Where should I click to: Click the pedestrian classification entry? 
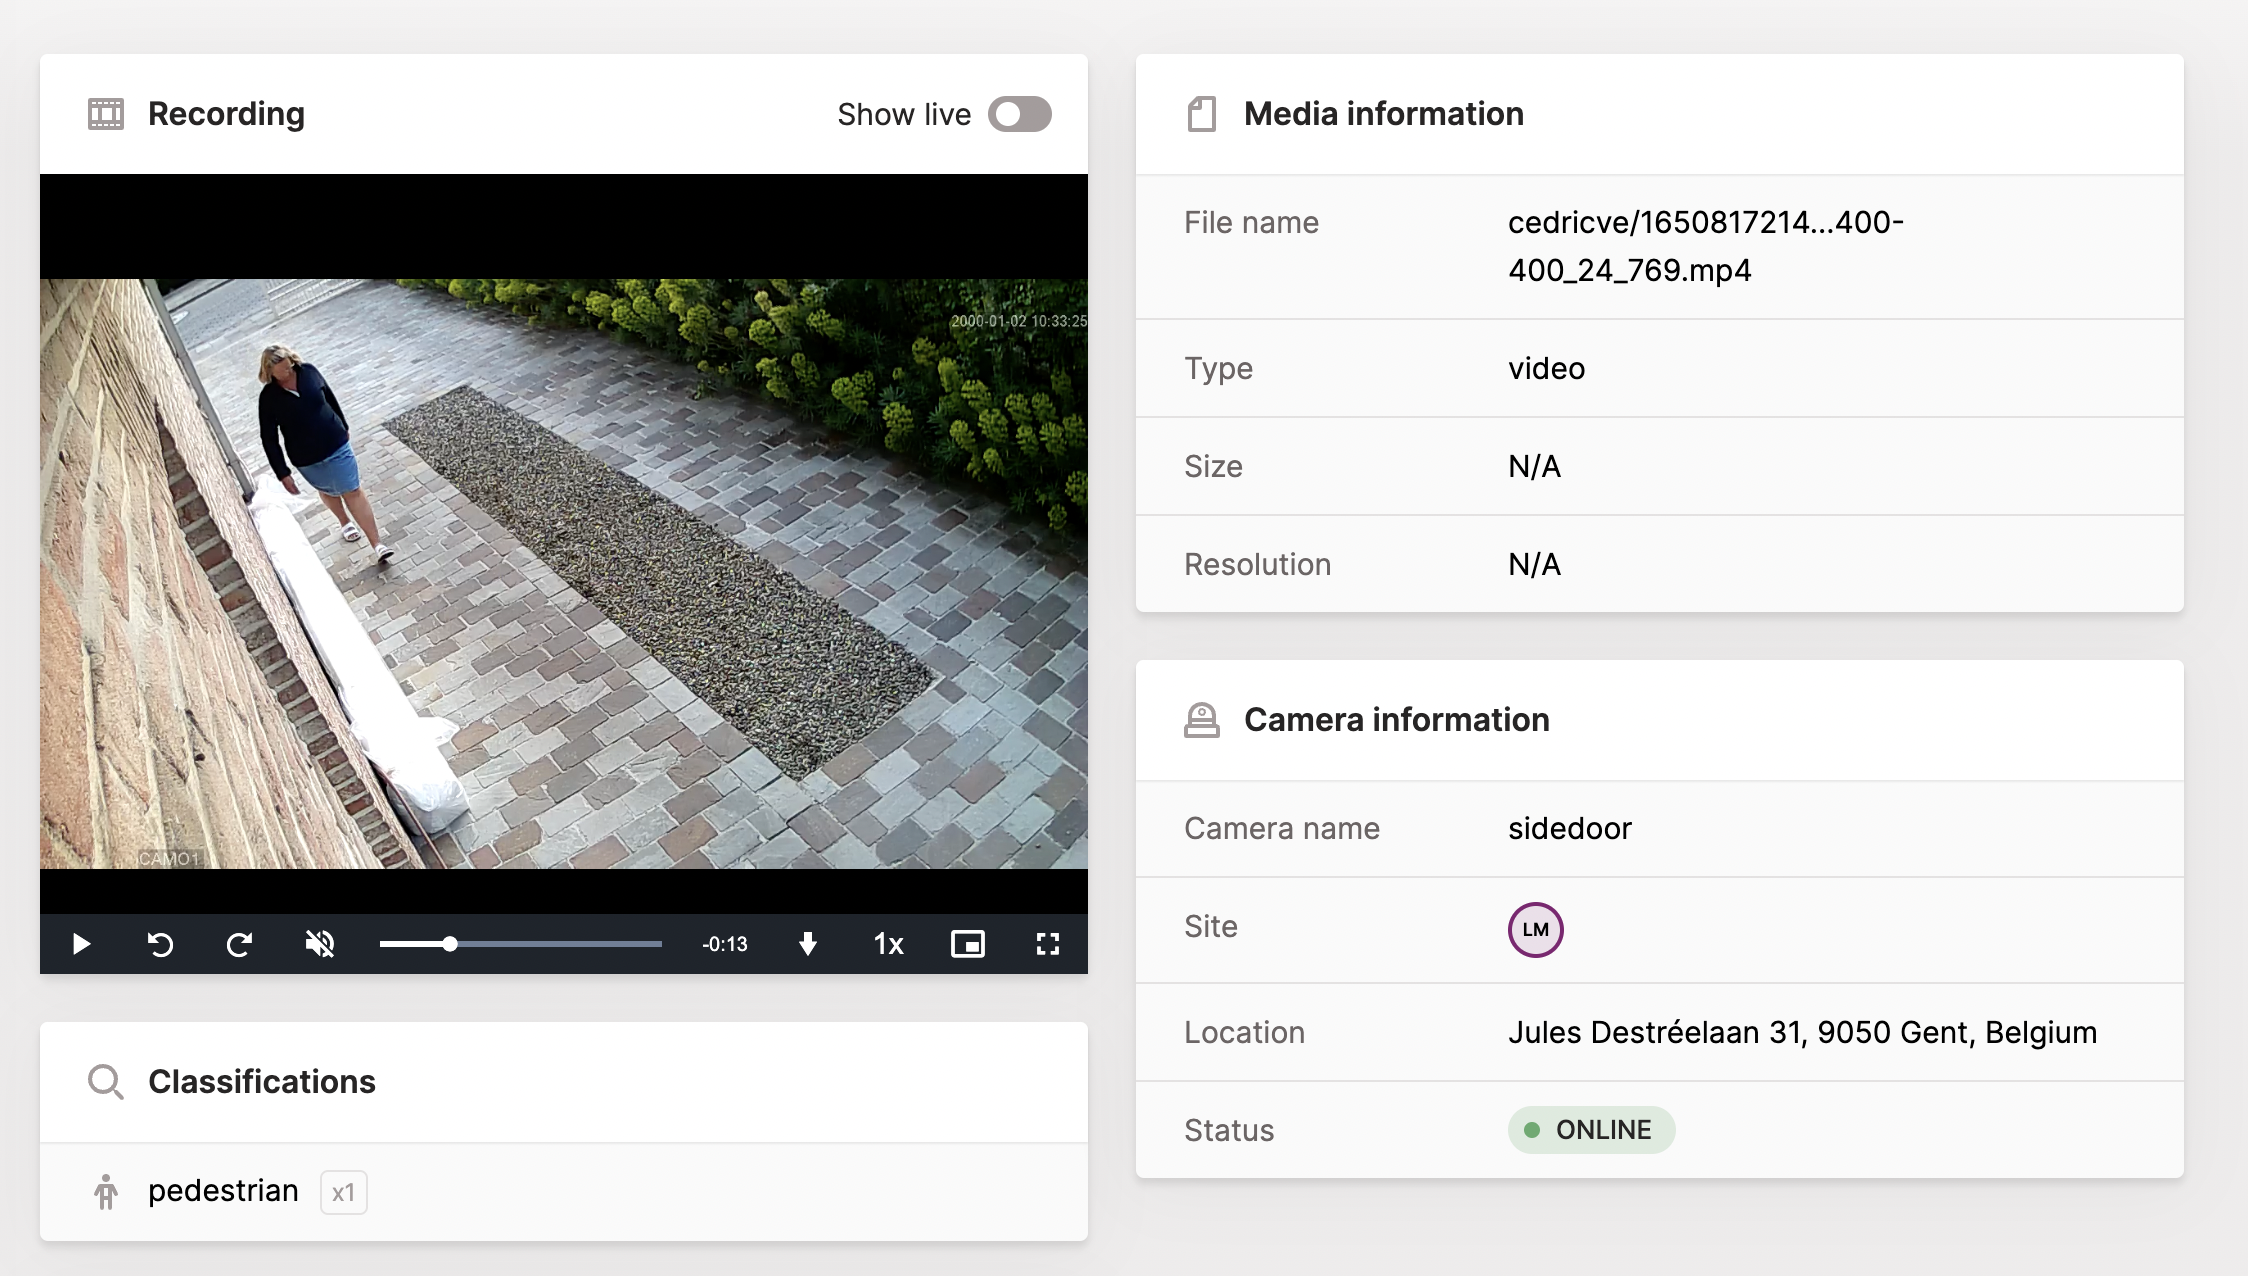tap(223, 1191)
